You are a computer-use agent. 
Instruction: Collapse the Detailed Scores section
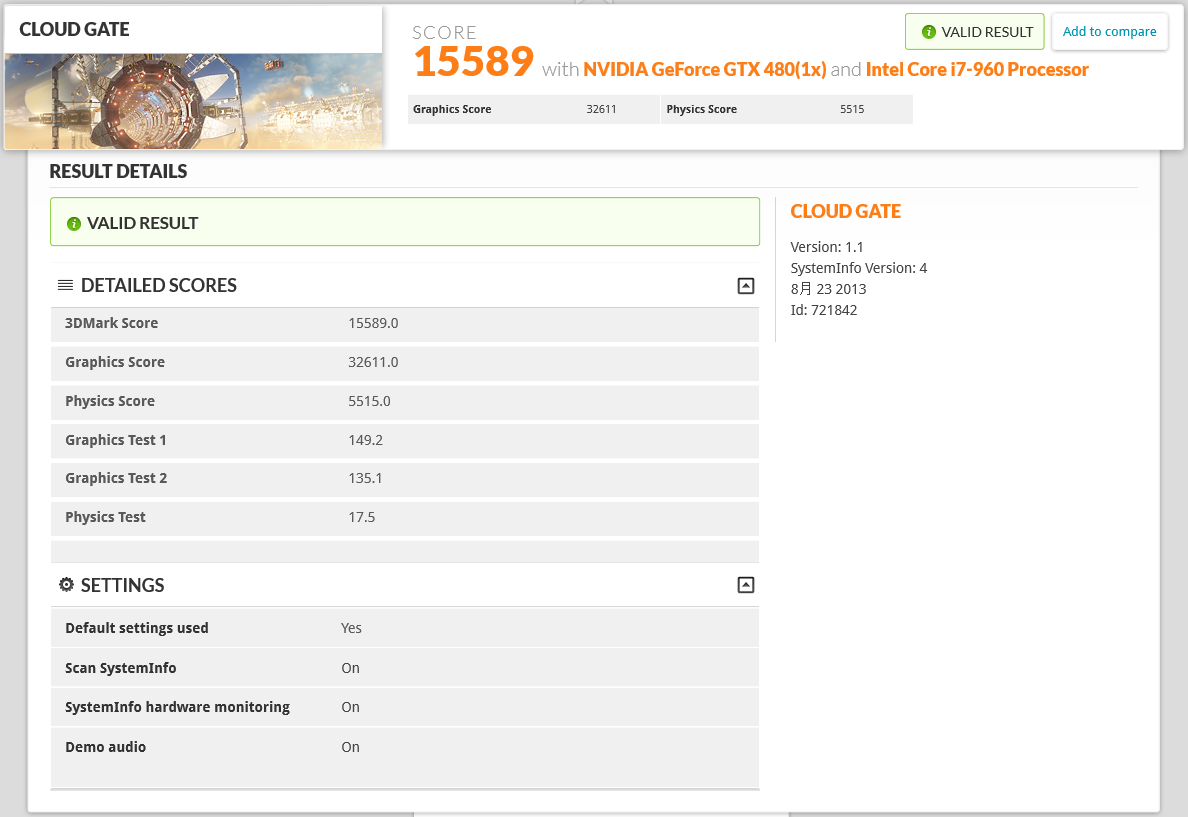746,286
